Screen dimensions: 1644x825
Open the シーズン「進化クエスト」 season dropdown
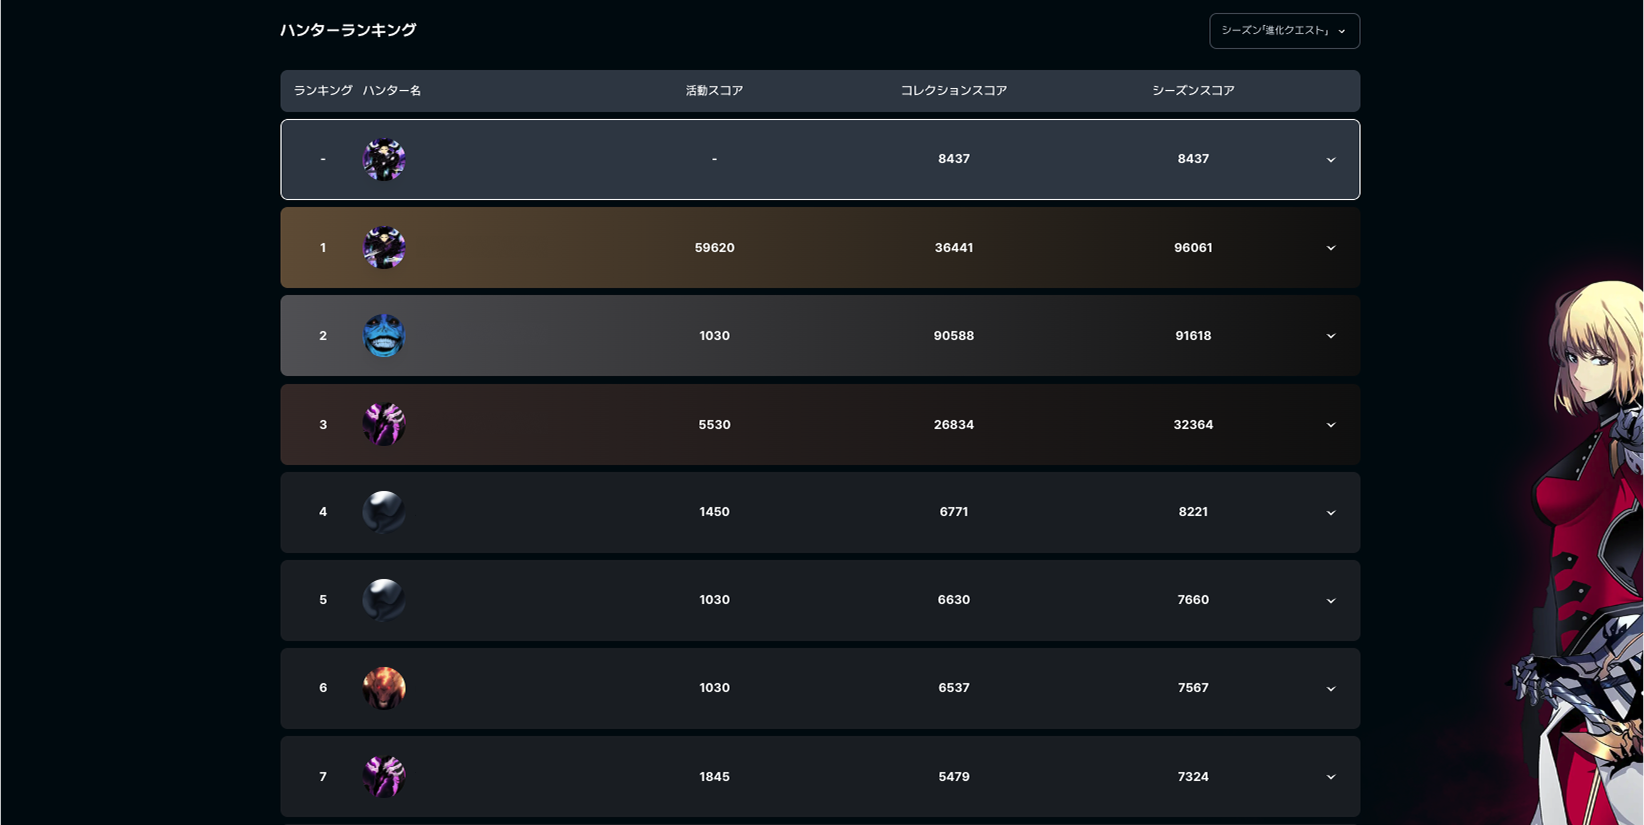coord(1284,31)
